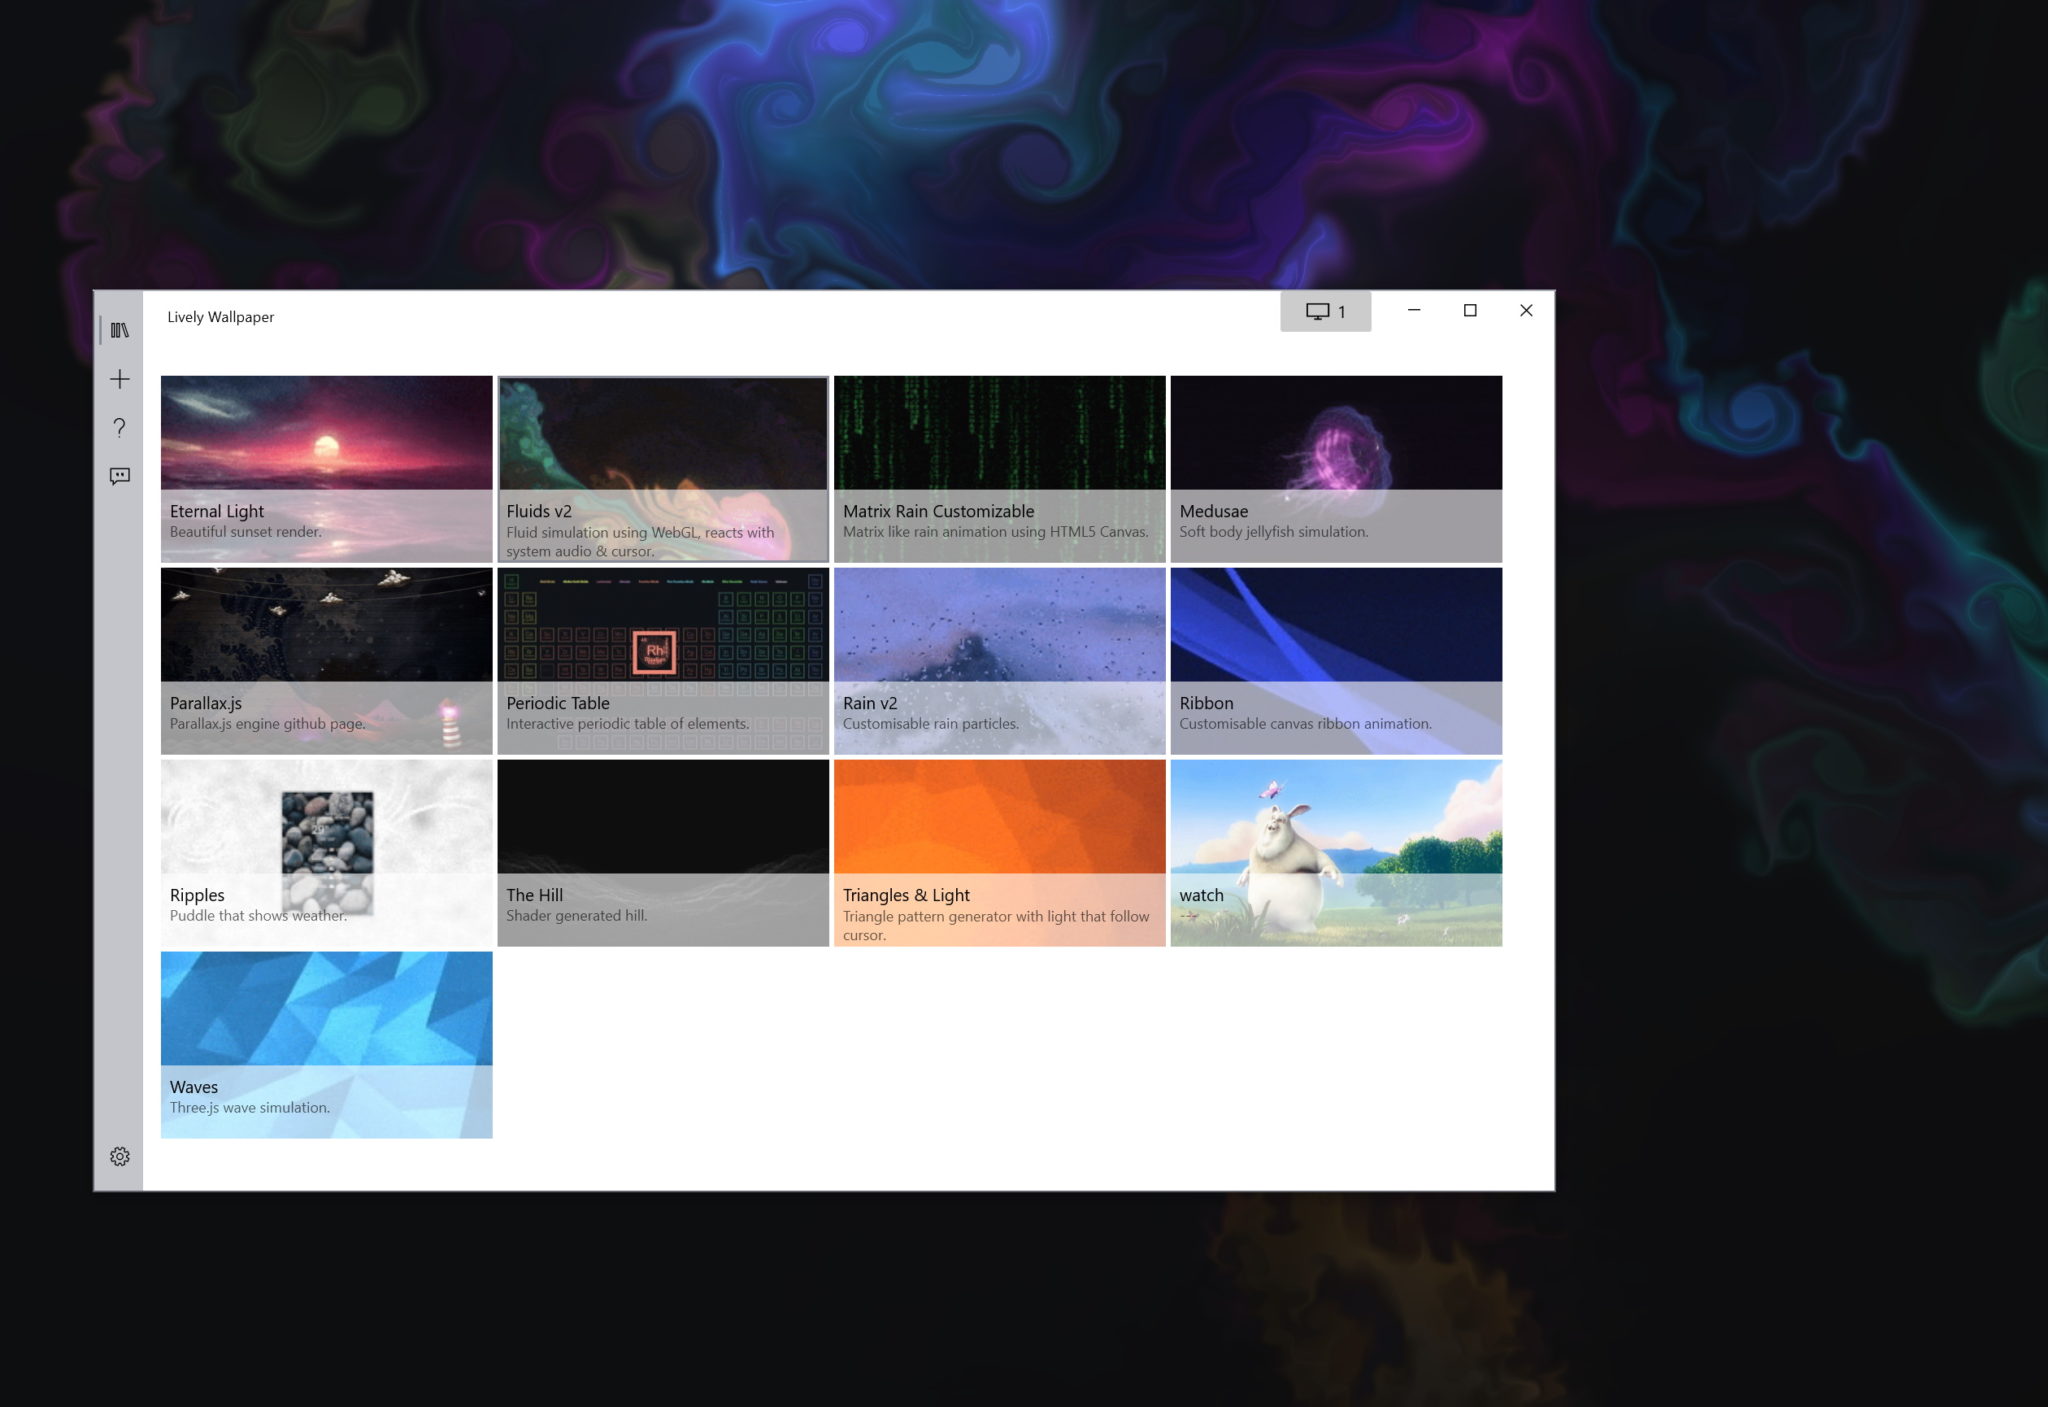Click the Waves wave simulation wallpaper

click(325, 1043)
